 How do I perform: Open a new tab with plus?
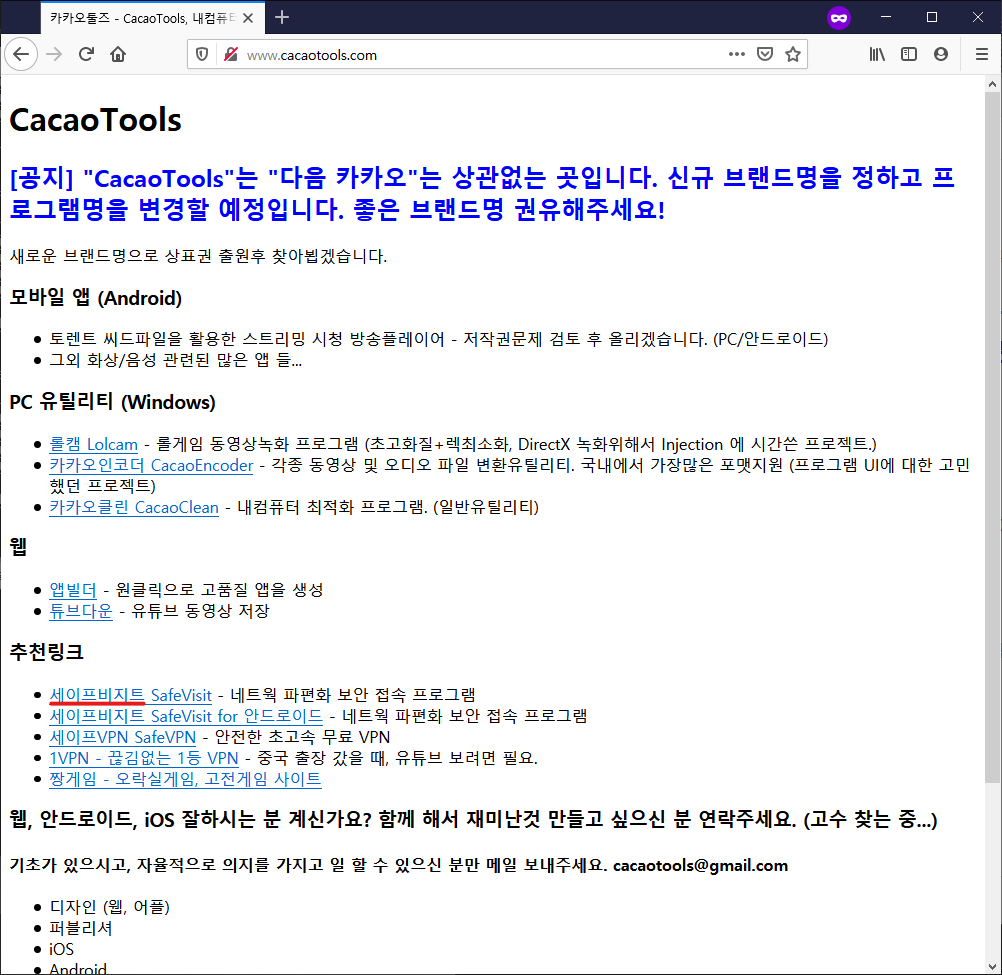coord(282,17)
